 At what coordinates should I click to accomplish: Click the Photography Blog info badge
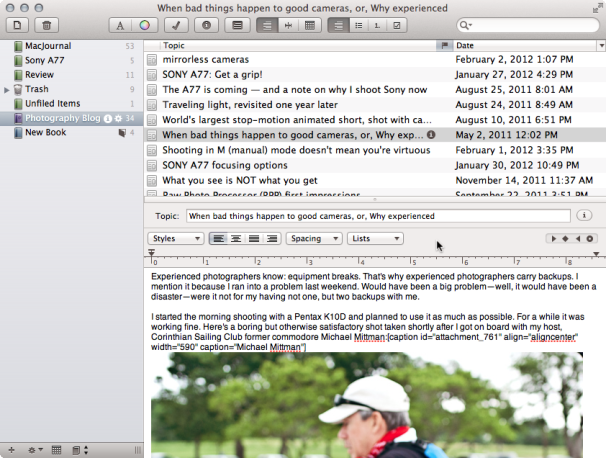pyautogui.click(x=108, y=118)
